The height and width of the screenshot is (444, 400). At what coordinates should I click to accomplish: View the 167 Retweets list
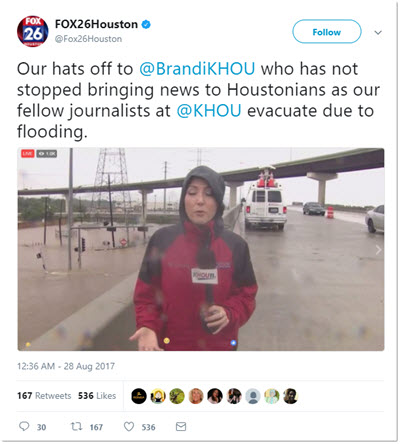point(44,396)
